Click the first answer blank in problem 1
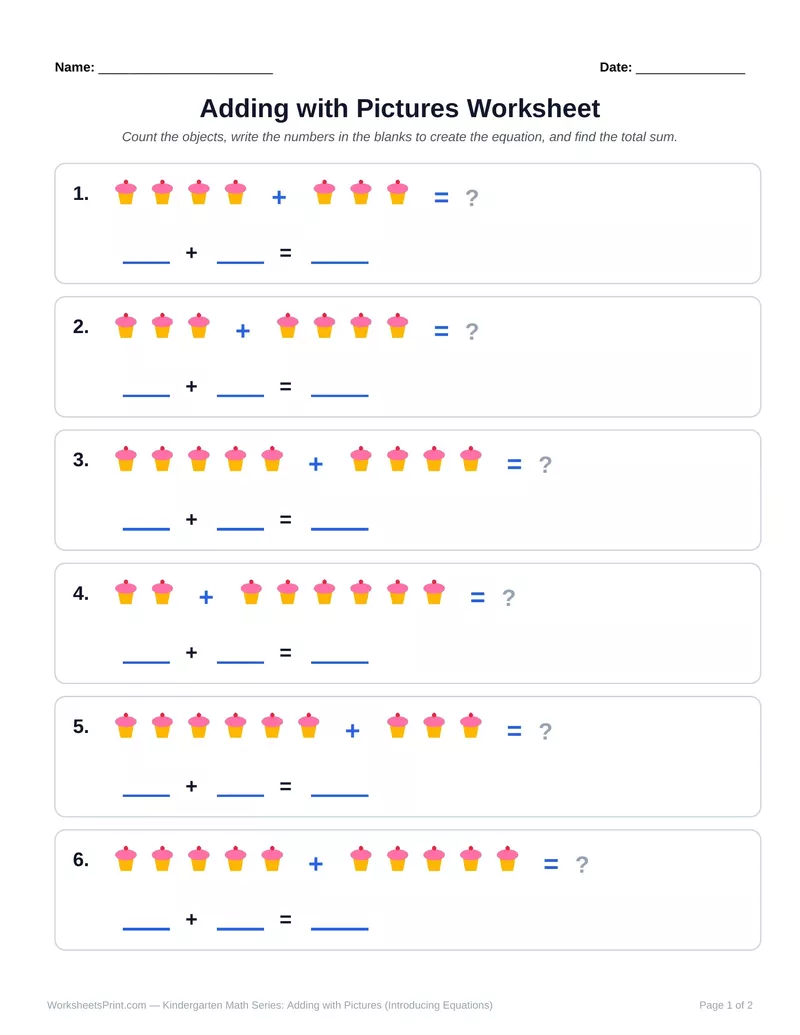Viewport: 800px width, 1035px height. 147,262
